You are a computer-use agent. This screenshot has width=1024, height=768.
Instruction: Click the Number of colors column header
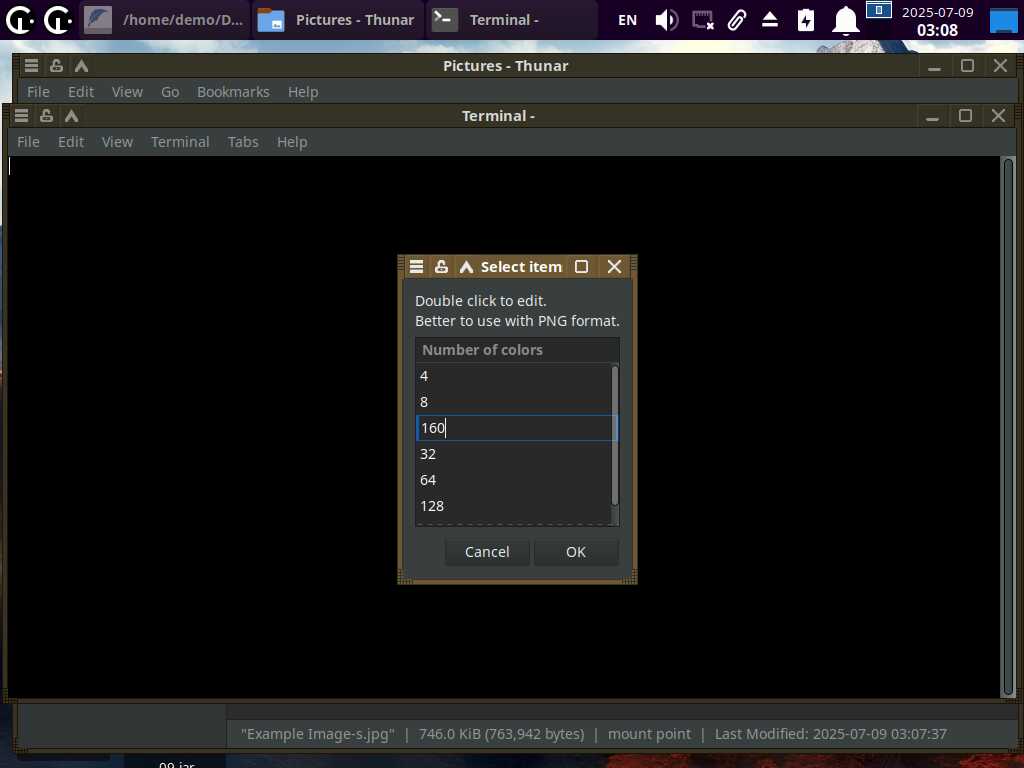517,350
